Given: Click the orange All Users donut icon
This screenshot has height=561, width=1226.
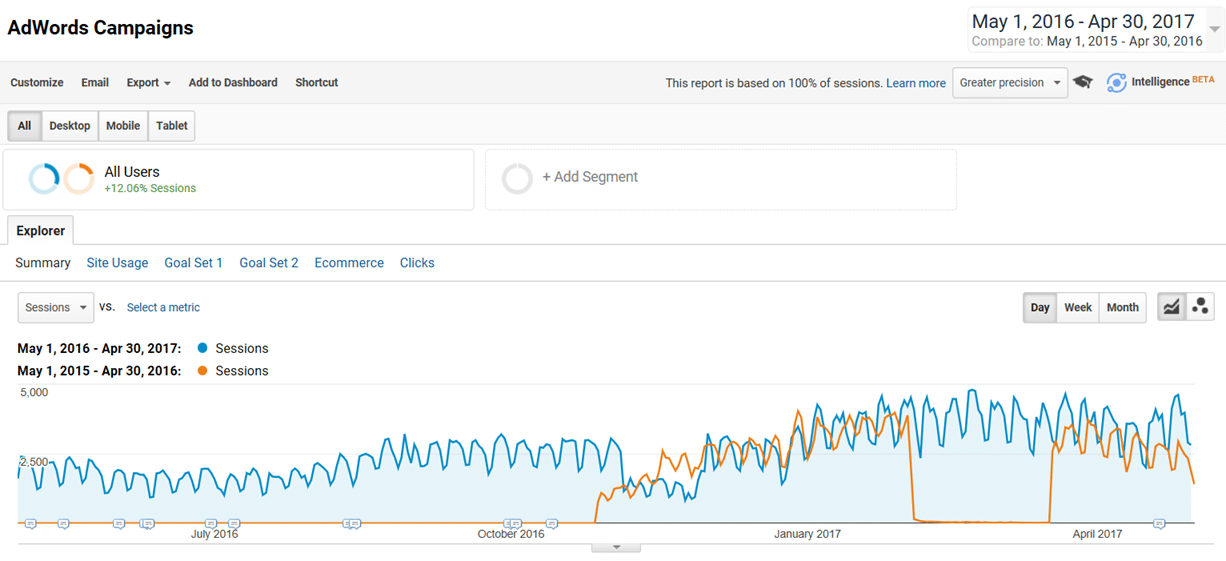Looking at the screenshot, I should [x=79, y=179].
